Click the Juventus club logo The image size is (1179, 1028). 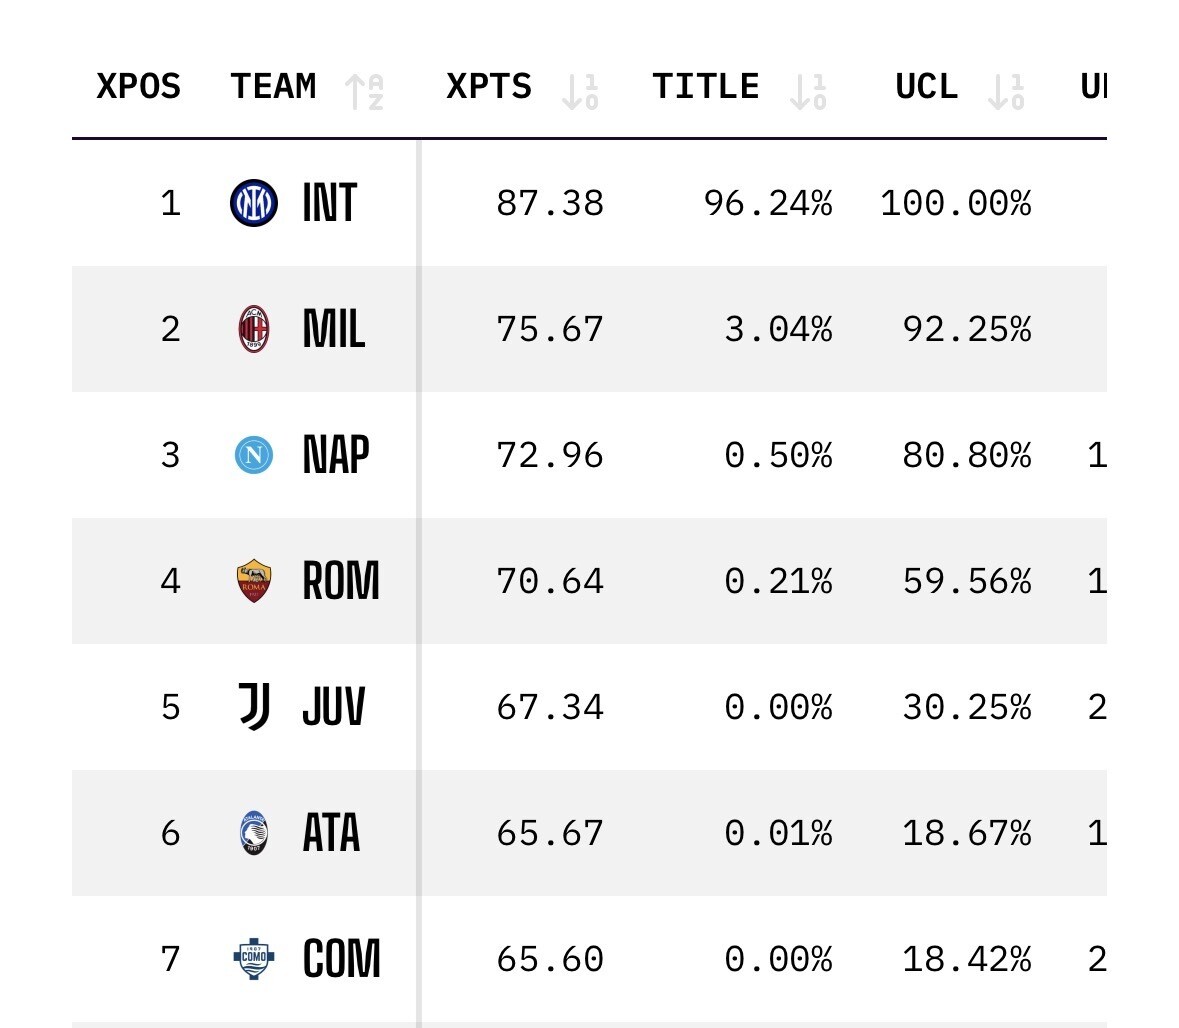[x=254, y=707]
